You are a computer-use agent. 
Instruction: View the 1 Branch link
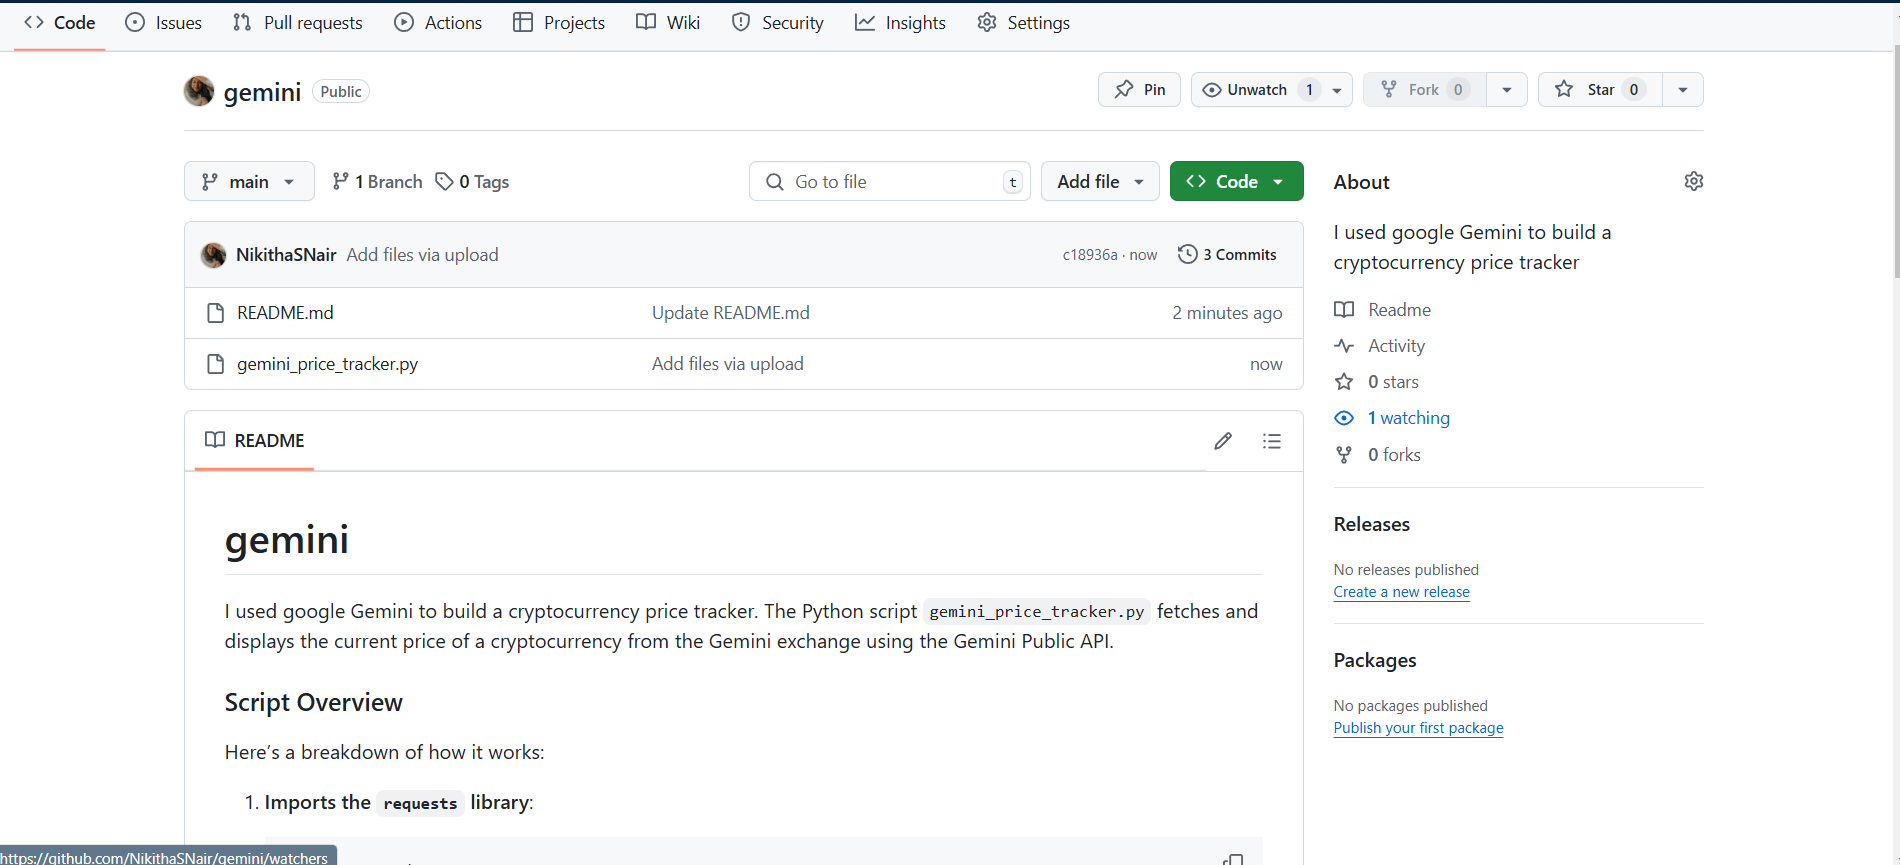(x=377, y=182)
